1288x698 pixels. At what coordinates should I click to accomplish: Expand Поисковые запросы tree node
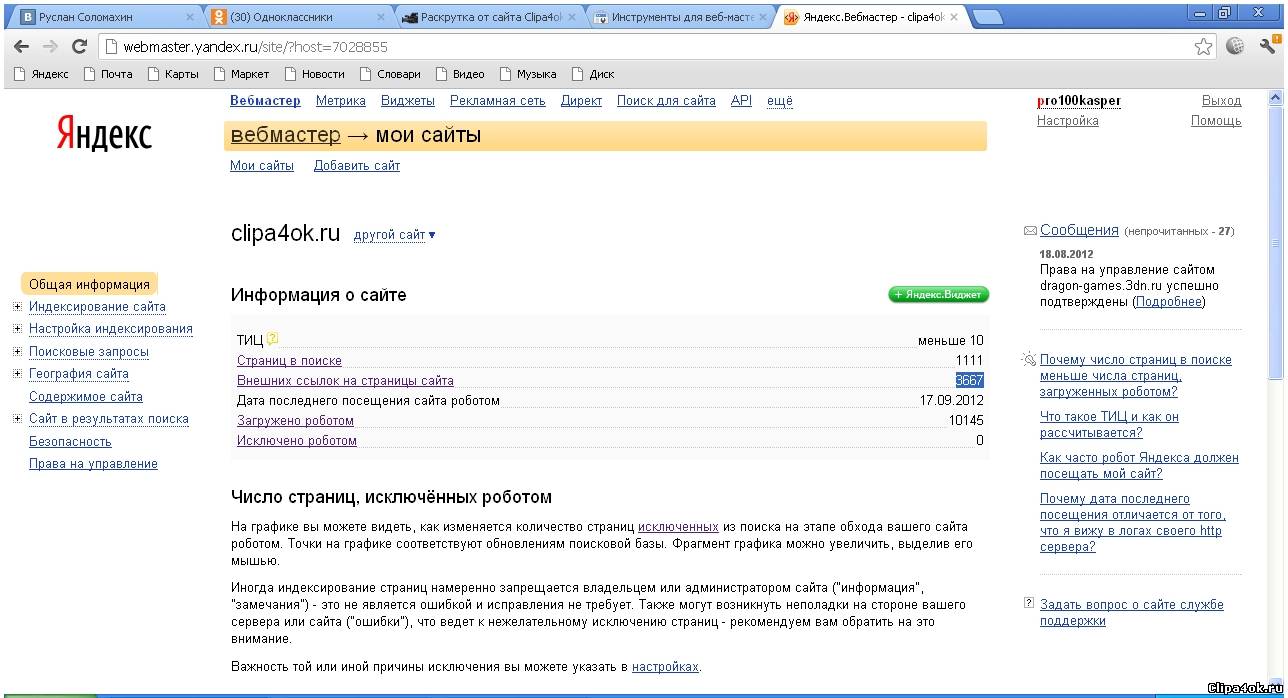tap(18, 352)
